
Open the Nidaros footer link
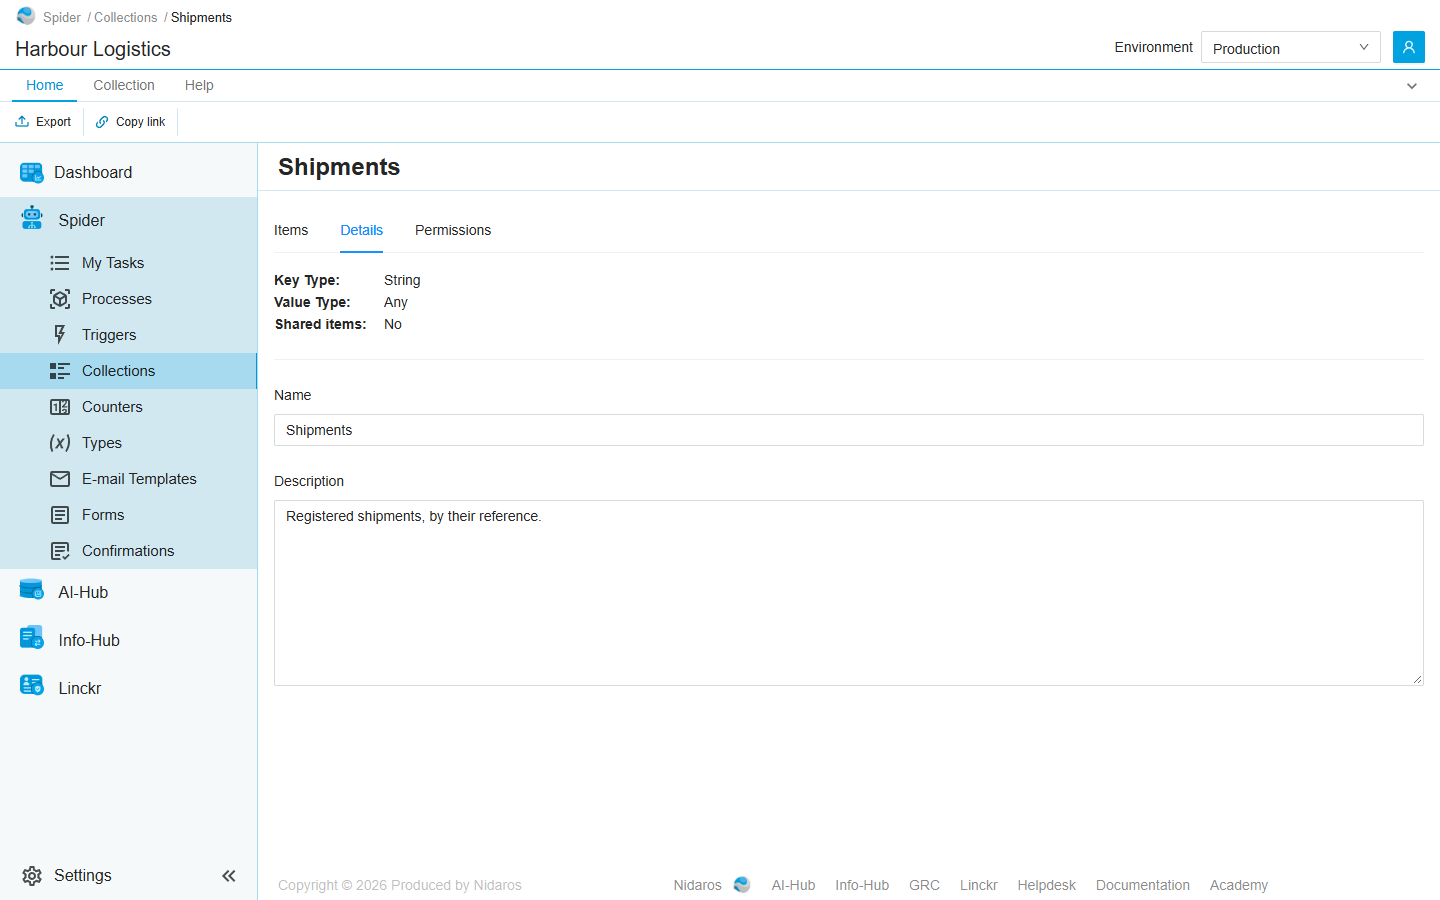[x=697, y=885]
